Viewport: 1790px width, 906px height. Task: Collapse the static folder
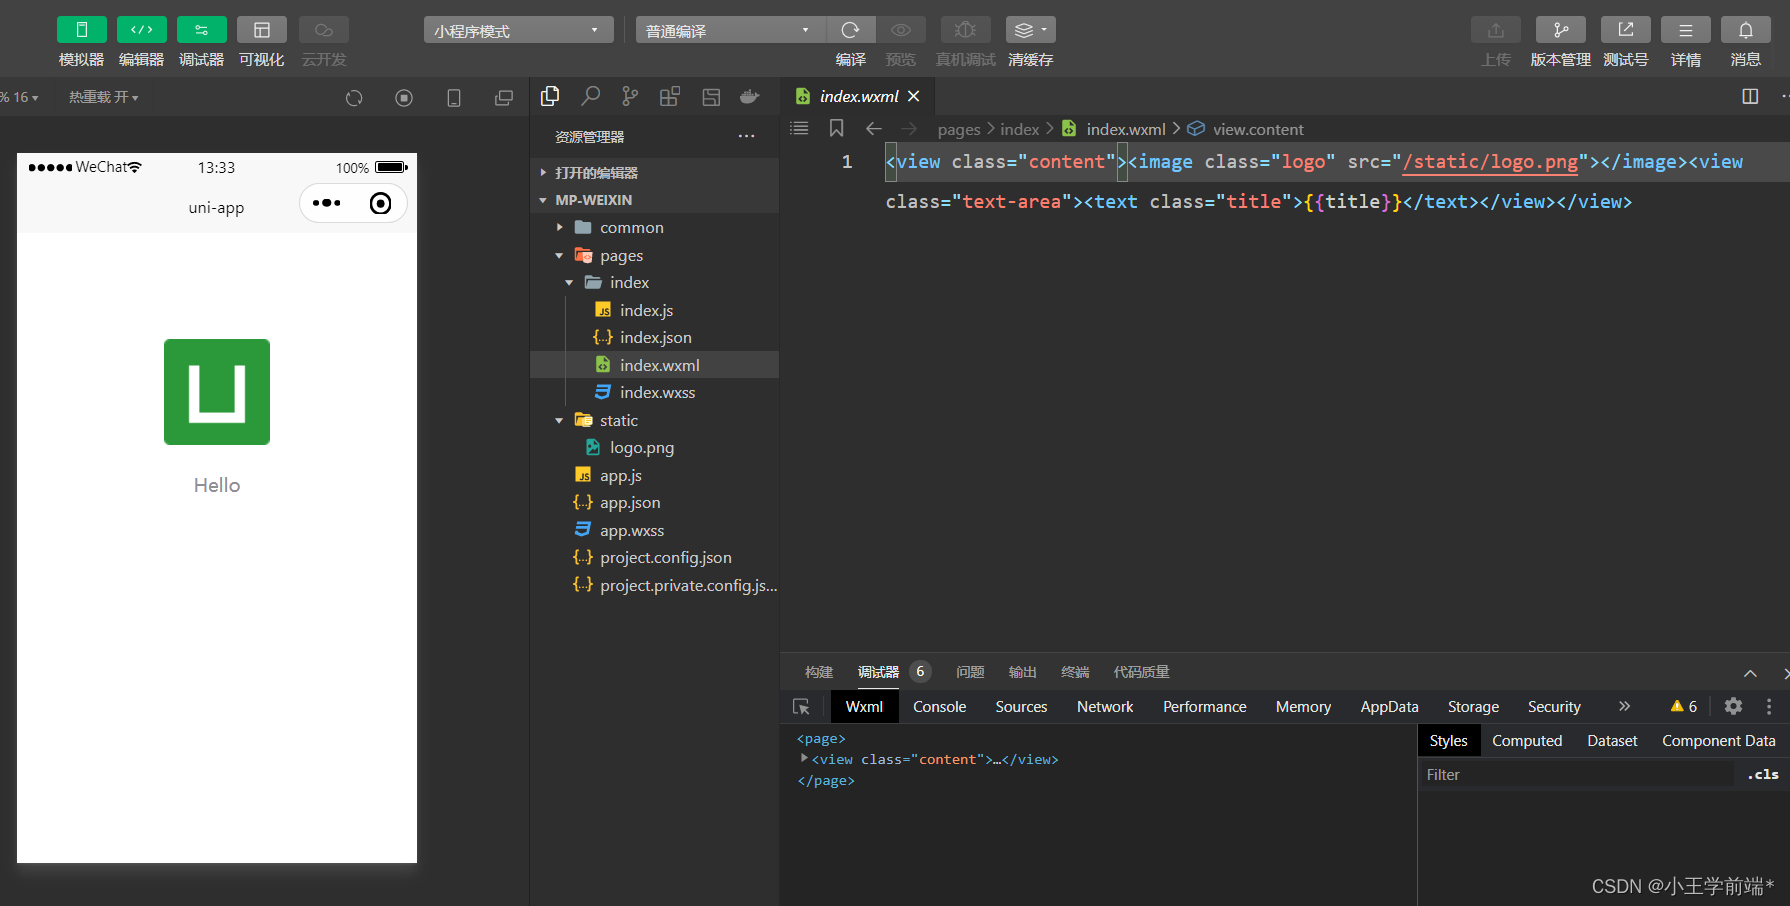655,421
